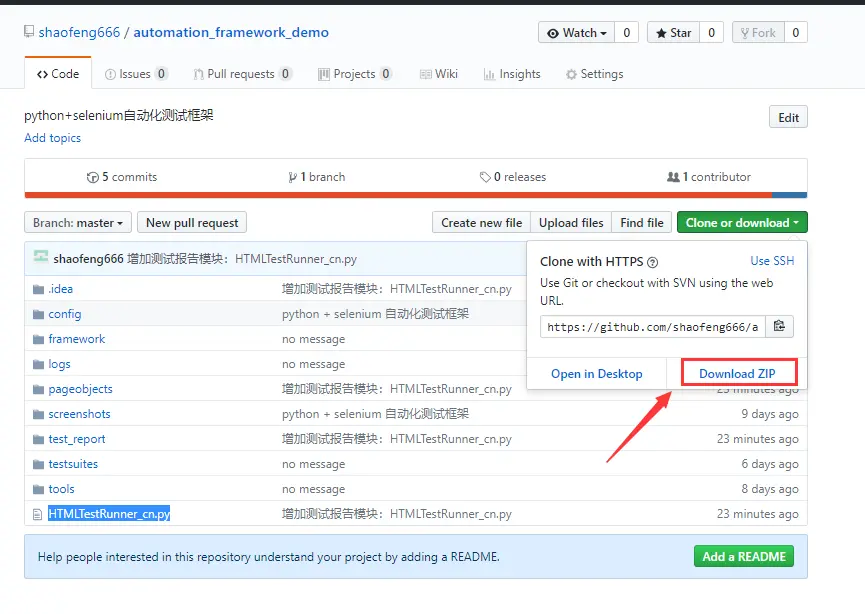Click the HTMLTestRunner_cn.py file icon
Screen dimensions: 865x614
[38, 515]
